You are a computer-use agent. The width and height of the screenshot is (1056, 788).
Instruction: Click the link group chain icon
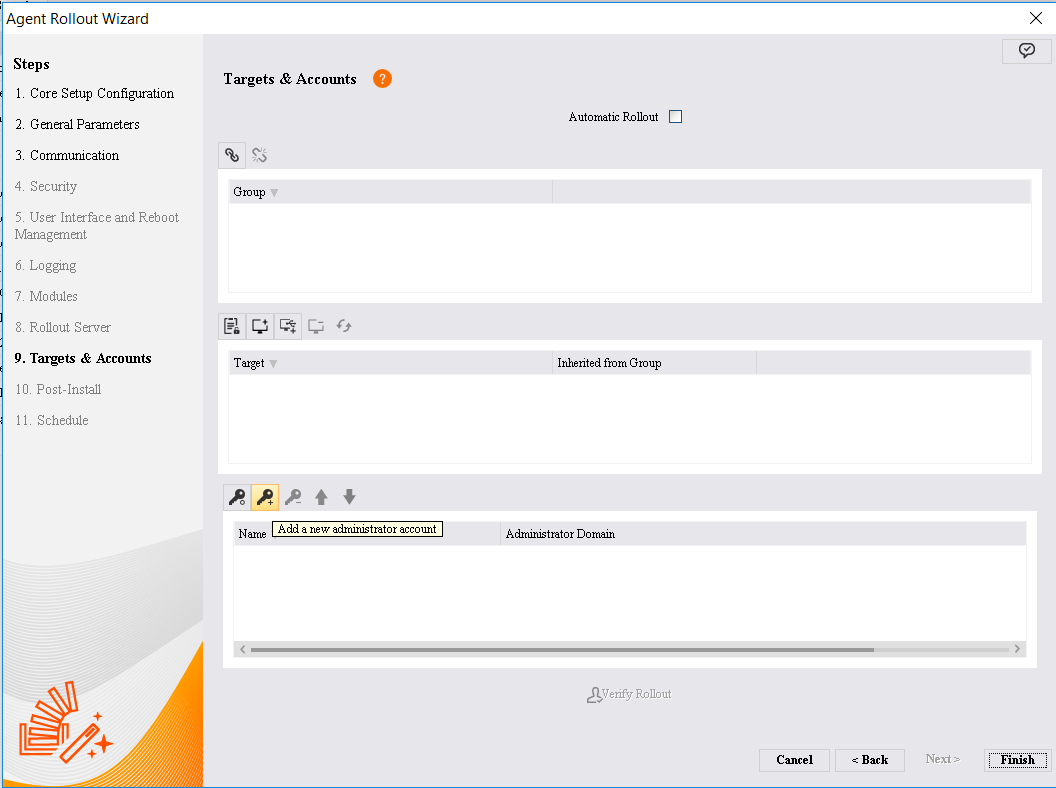click(x=232, y=155)
